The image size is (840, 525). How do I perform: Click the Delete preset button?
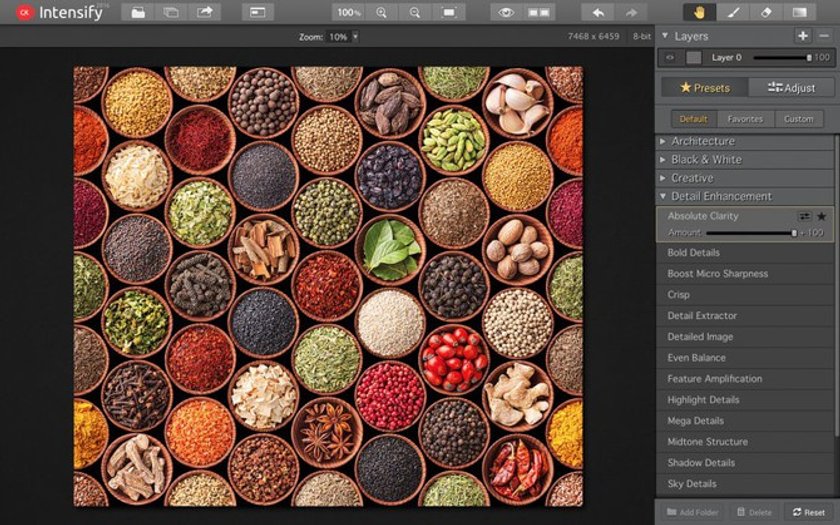[x=755, y=512]
